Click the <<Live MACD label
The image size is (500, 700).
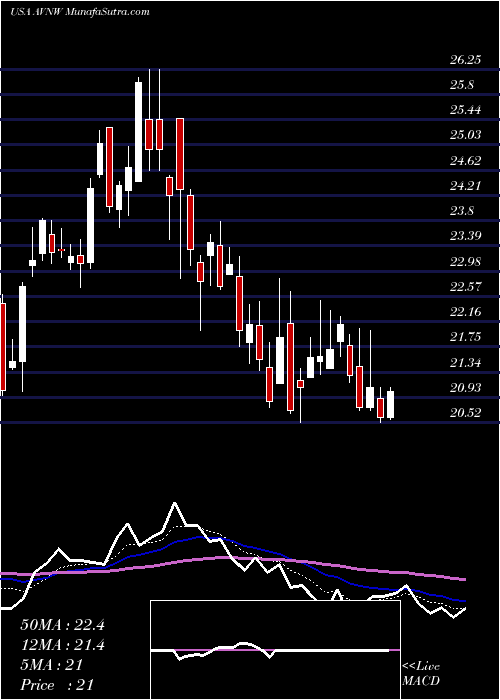click(x=421, y=674)
